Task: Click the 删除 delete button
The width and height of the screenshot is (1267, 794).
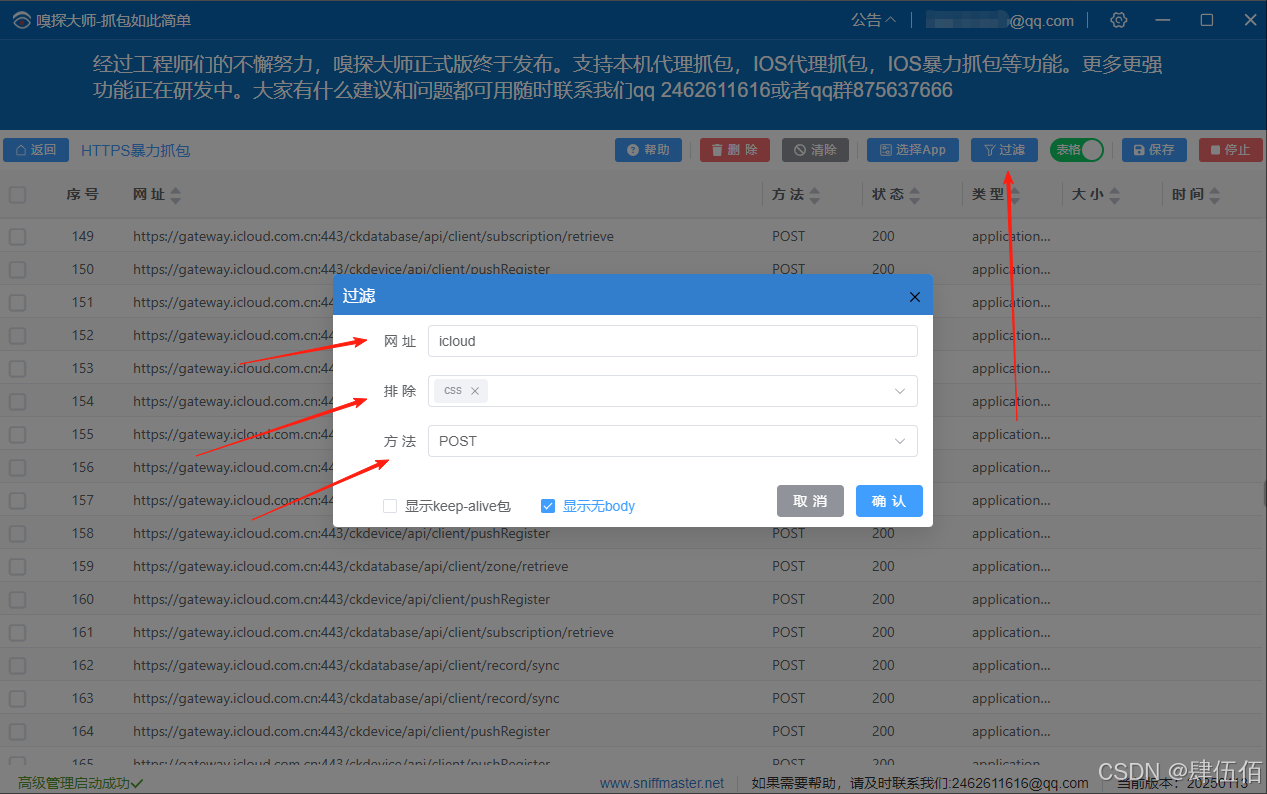Action: pyautogui.click(x=735, y=150)
